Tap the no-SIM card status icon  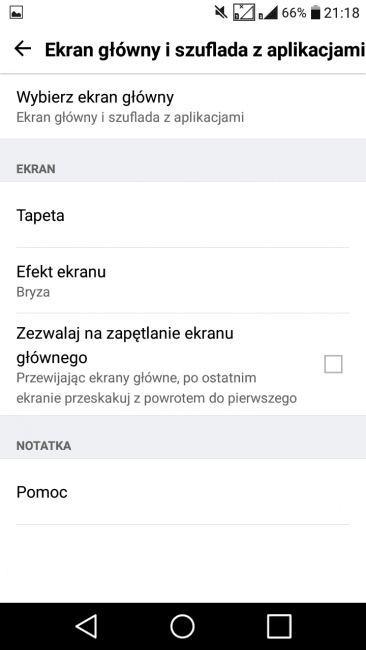(243, 12)
